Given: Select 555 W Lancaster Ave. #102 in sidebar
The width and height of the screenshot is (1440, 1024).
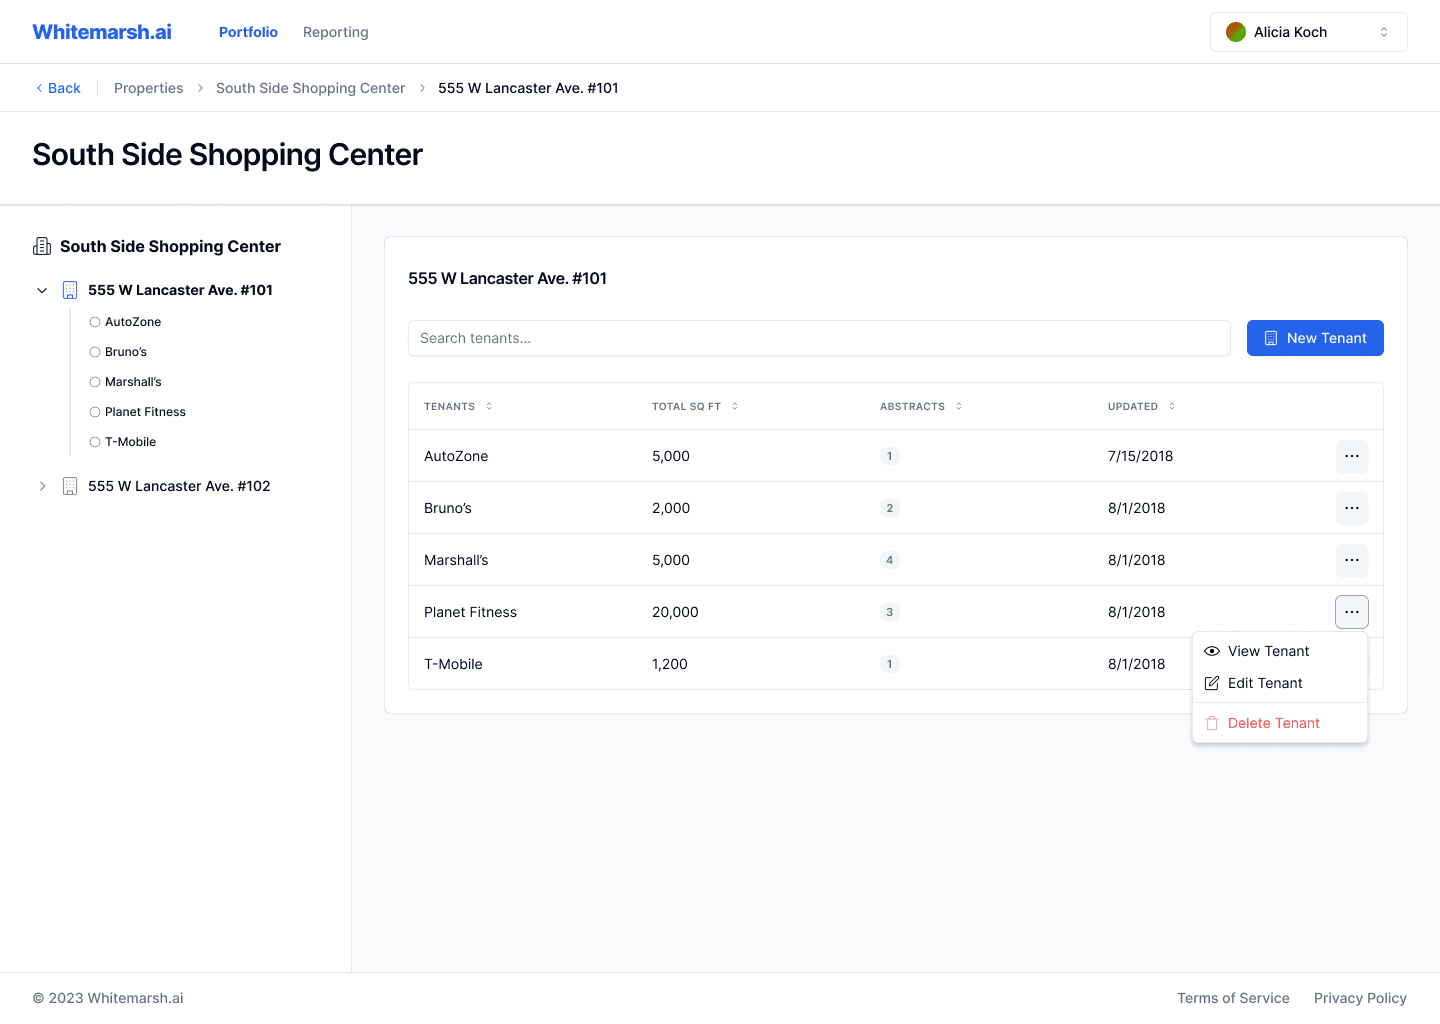Looking at the screenshot, I should 179,486.
